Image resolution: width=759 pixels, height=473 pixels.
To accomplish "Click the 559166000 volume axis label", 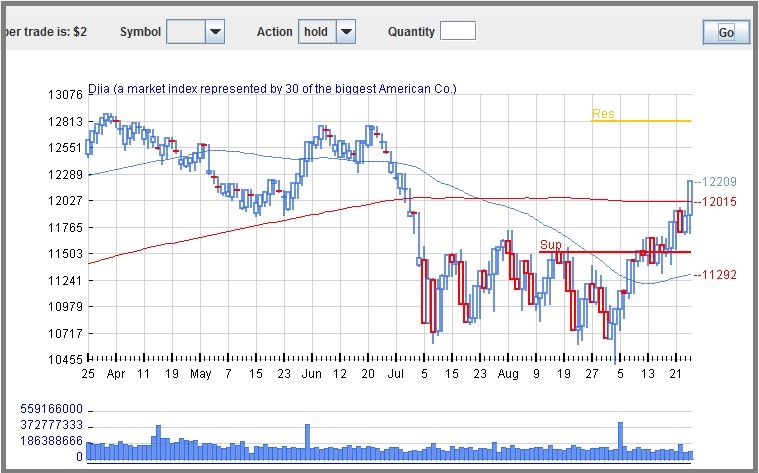I will (50, 410).
